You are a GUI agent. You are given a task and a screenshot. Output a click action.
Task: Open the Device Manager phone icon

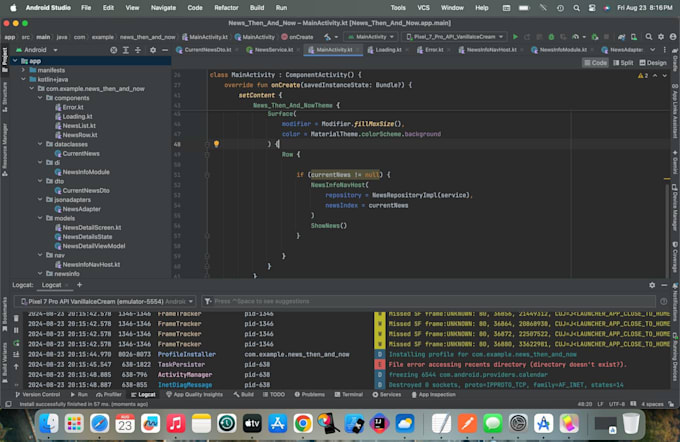(x=634, y=37)
